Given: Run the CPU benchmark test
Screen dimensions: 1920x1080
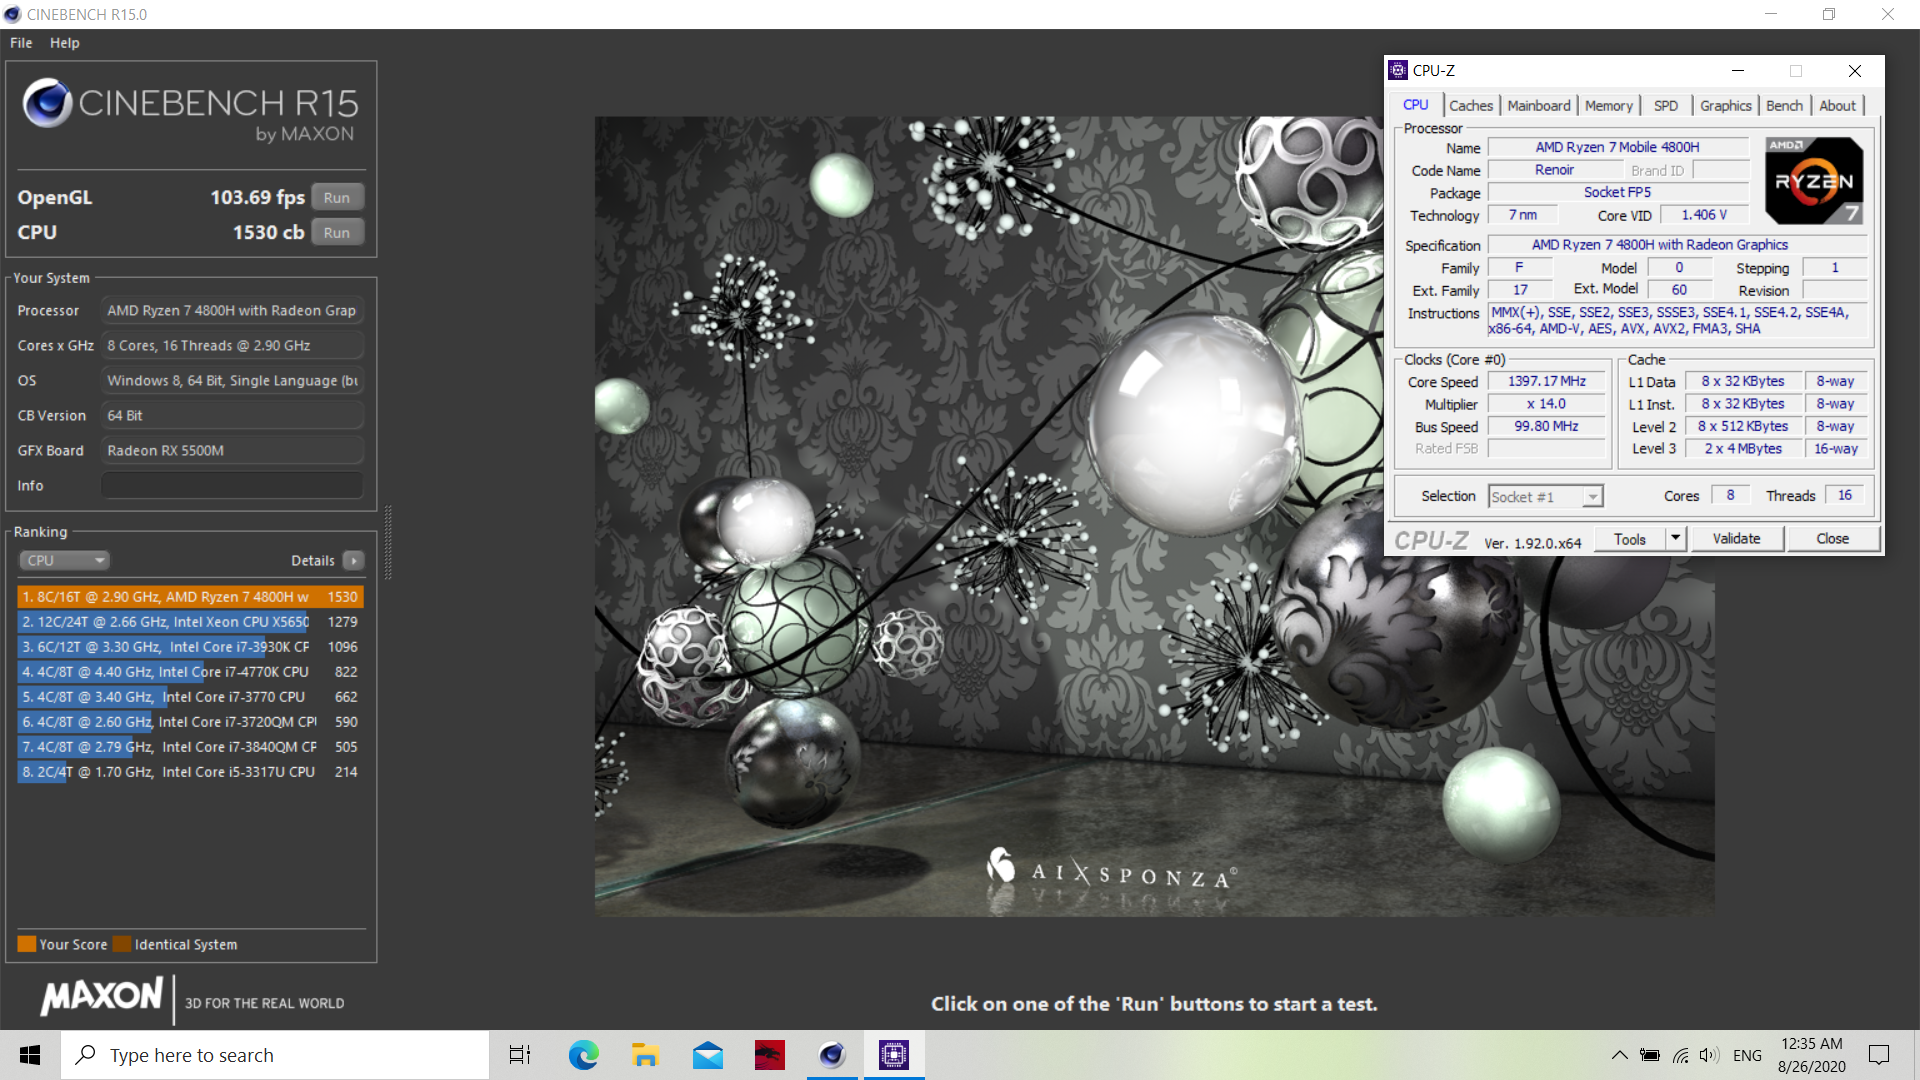Looking at the screenshot, I should pos(337,233).
